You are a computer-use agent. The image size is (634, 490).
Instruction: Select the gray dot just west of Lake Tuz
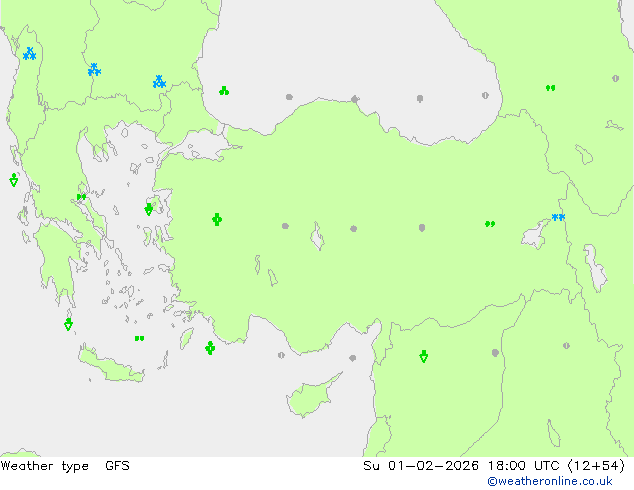285,226
